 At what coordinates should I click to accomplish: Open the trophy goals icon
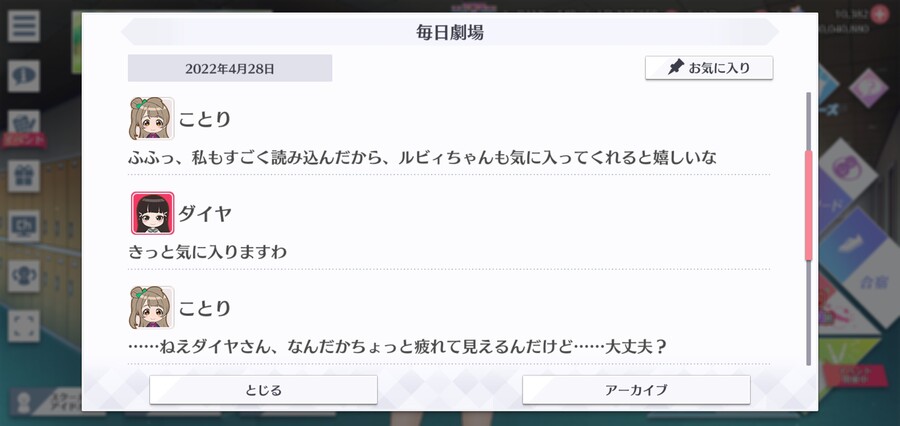[x=24, y=276]
